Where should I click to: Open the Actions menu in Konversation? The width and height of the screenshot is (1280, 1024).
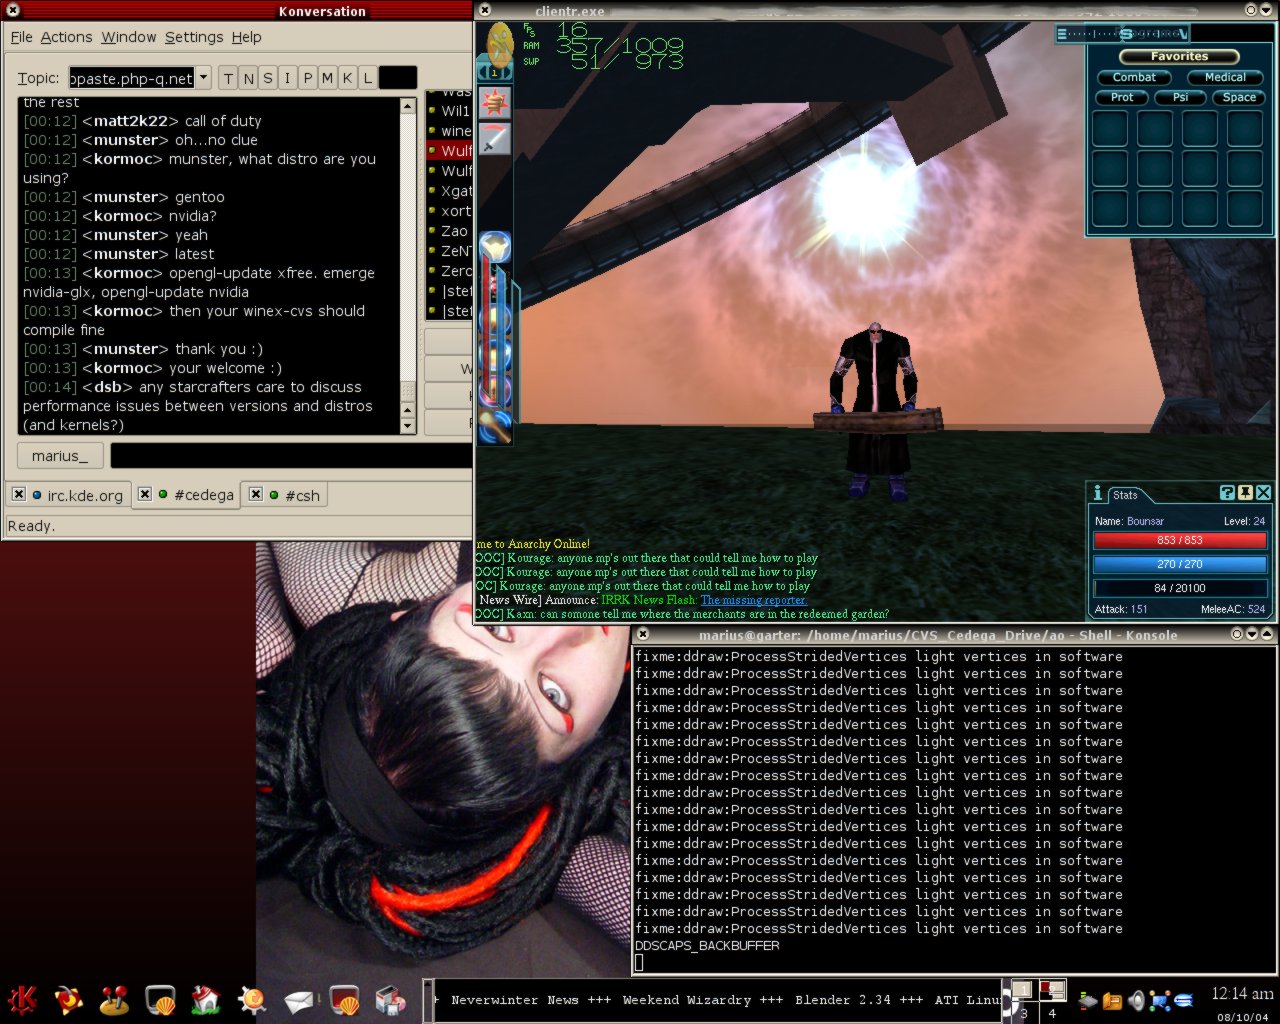66,37
